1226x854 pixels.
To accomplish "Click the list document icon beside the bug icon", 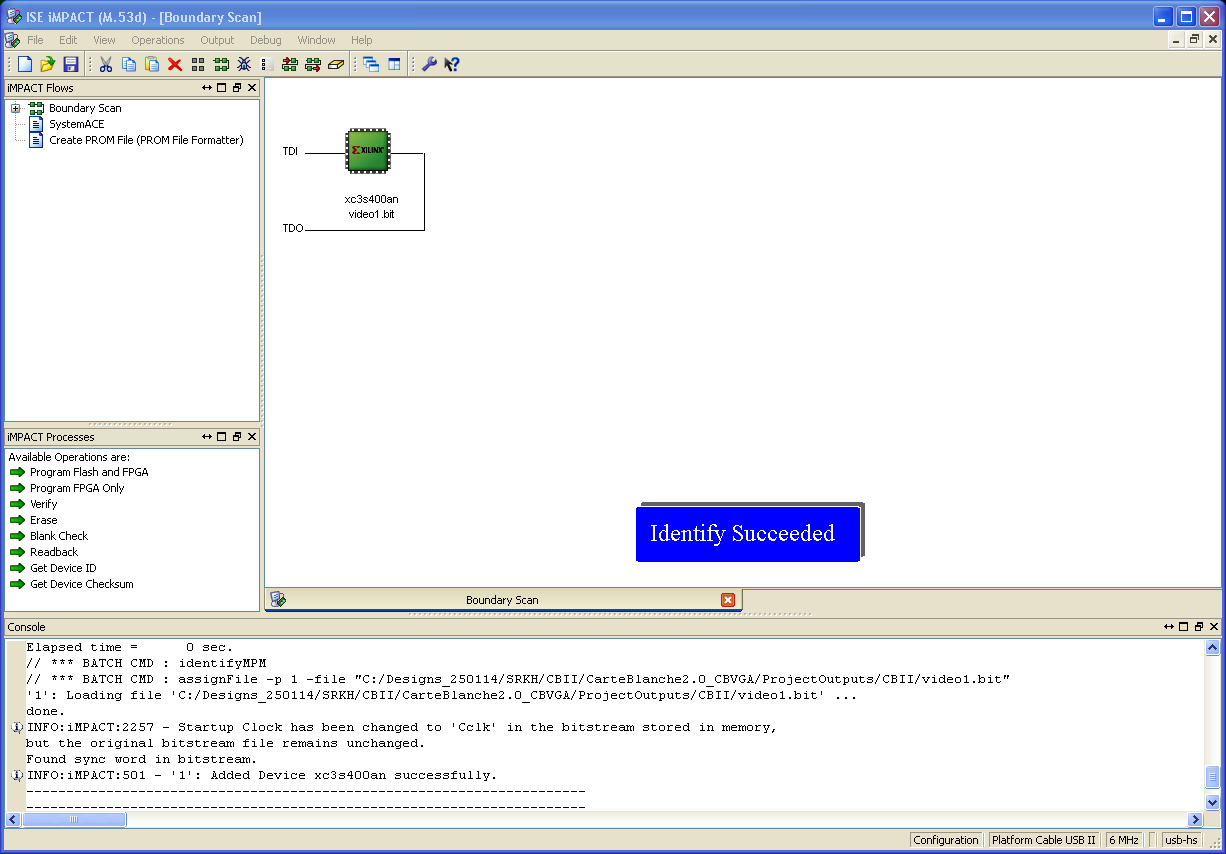I will (267, 64).
